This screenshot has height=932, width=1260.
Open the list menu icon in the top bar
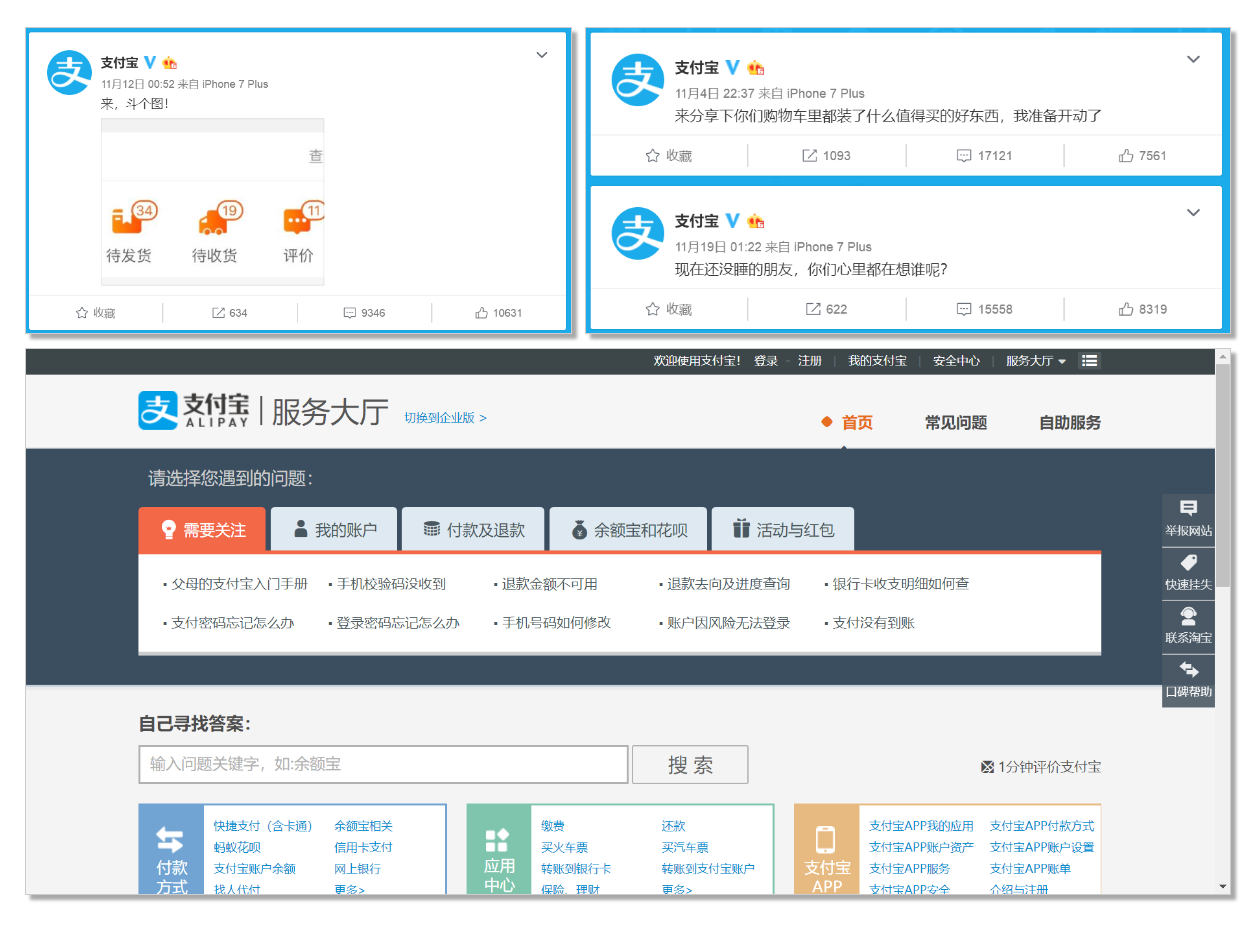pos(1090,361)
